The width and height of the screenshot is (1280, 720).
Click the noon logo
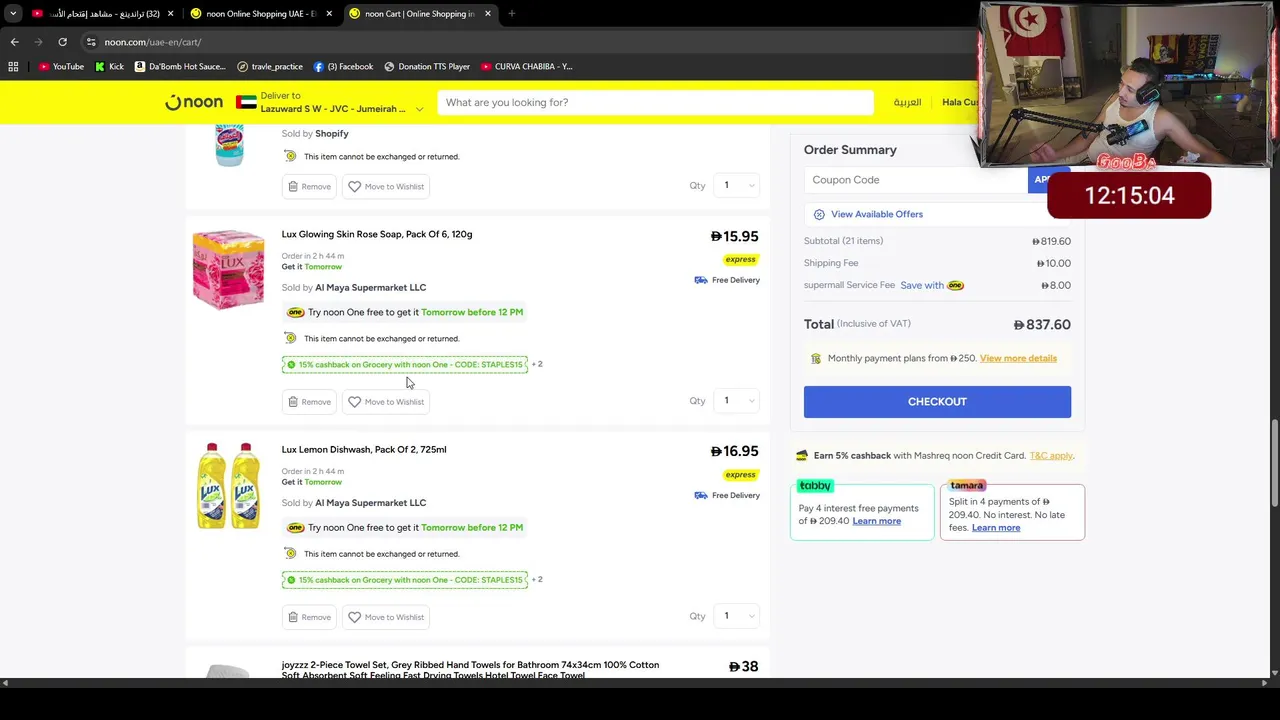point(194,102)
